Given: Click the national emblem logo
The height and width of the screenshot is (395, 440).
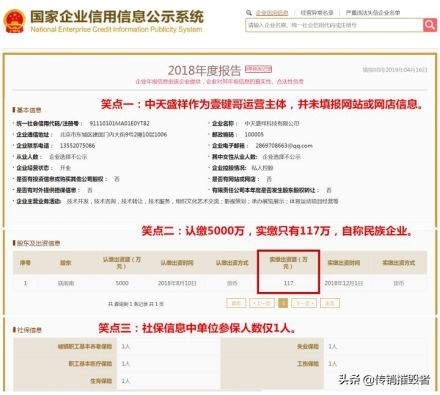Looking at the screenshot, I should point(14,21).
